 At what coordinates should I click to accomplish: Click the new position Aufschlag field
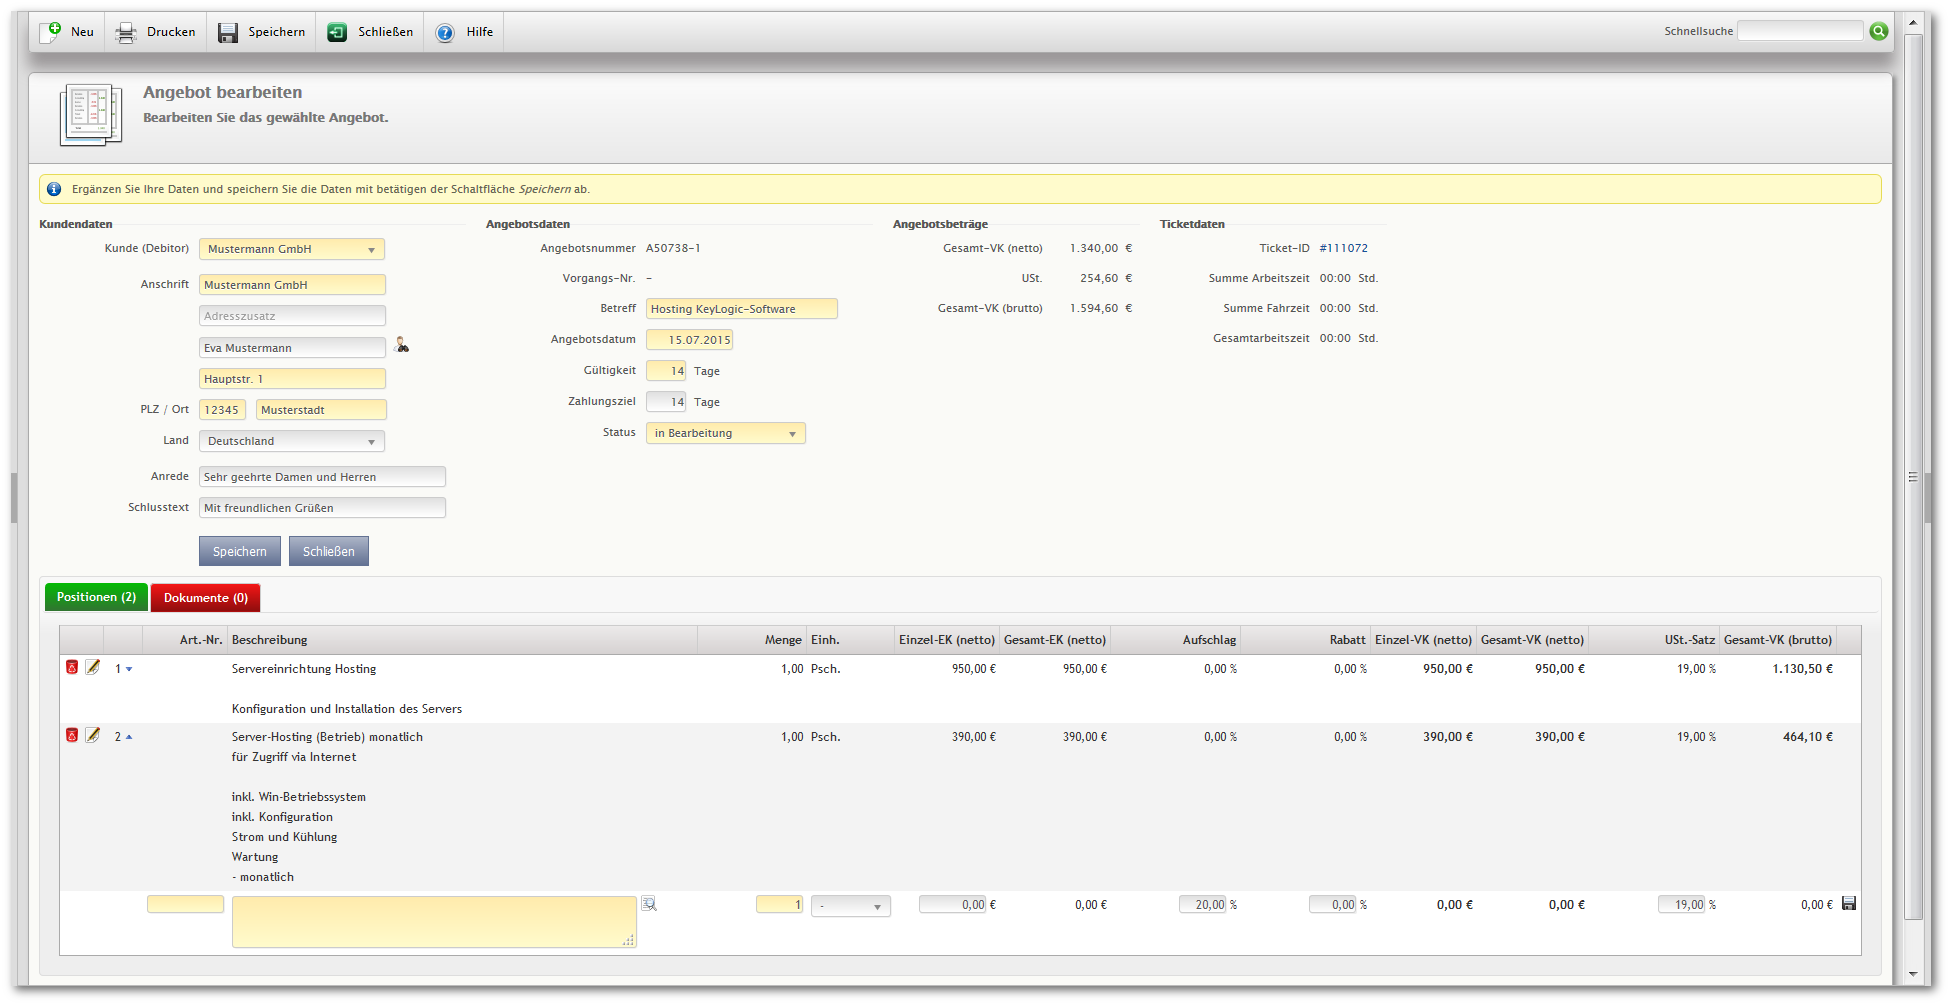(1203, 904)
